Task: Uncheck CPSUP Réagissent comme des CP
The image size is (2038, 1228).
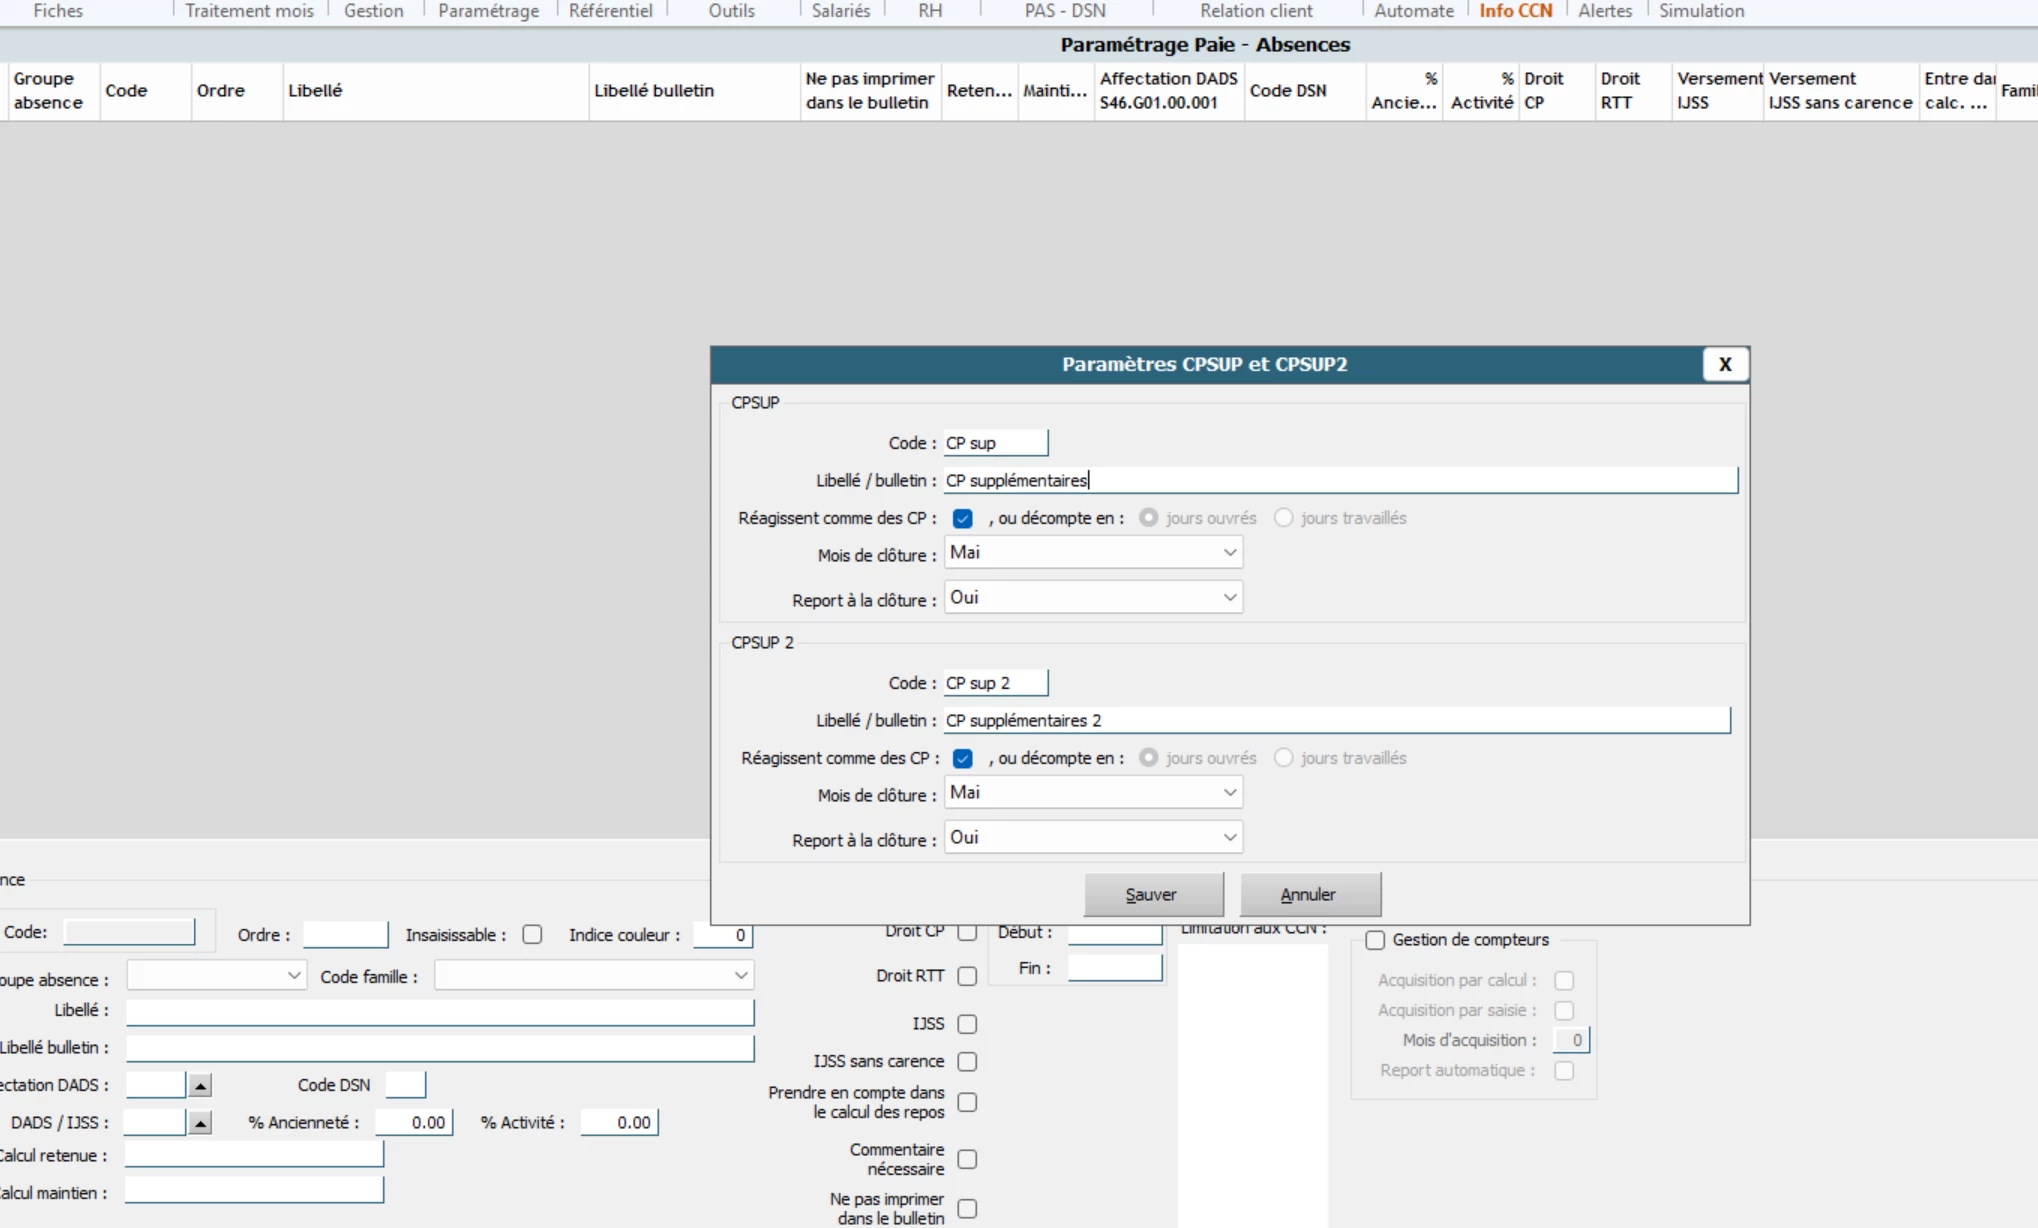Action: (962, 518)
